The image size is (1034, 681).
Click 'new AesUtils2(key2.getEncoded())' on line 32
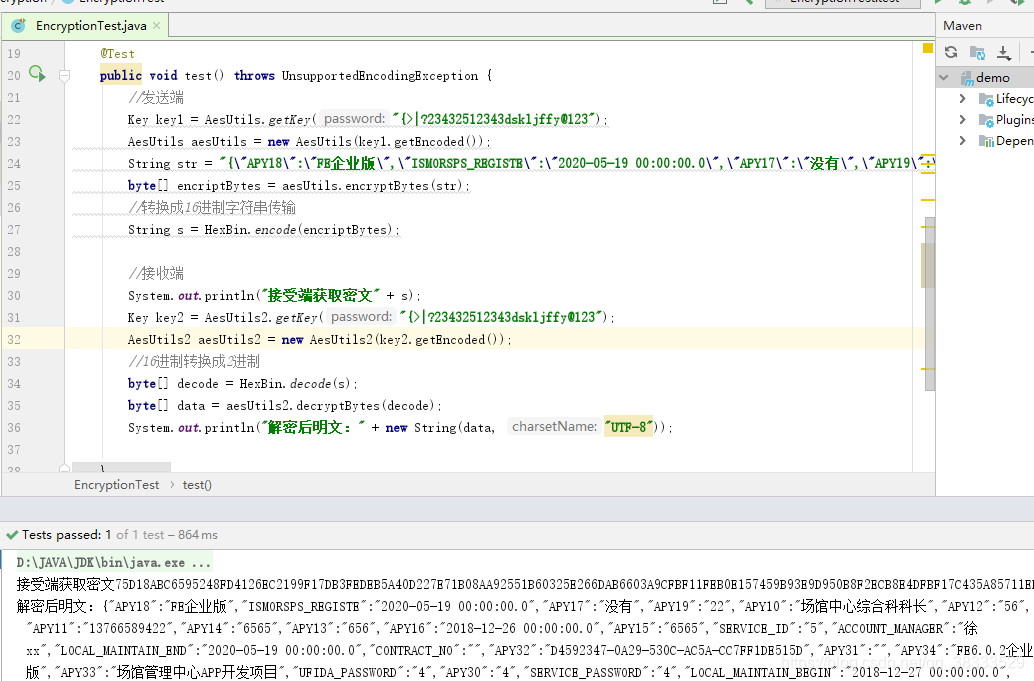pyautogui.click(x=393, y=340)
